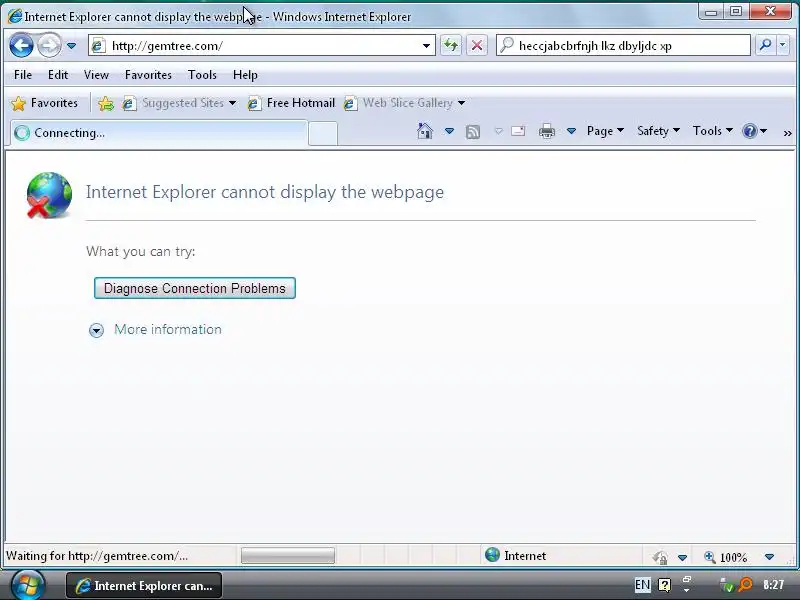Open search provider dropdown arrow

783,45
